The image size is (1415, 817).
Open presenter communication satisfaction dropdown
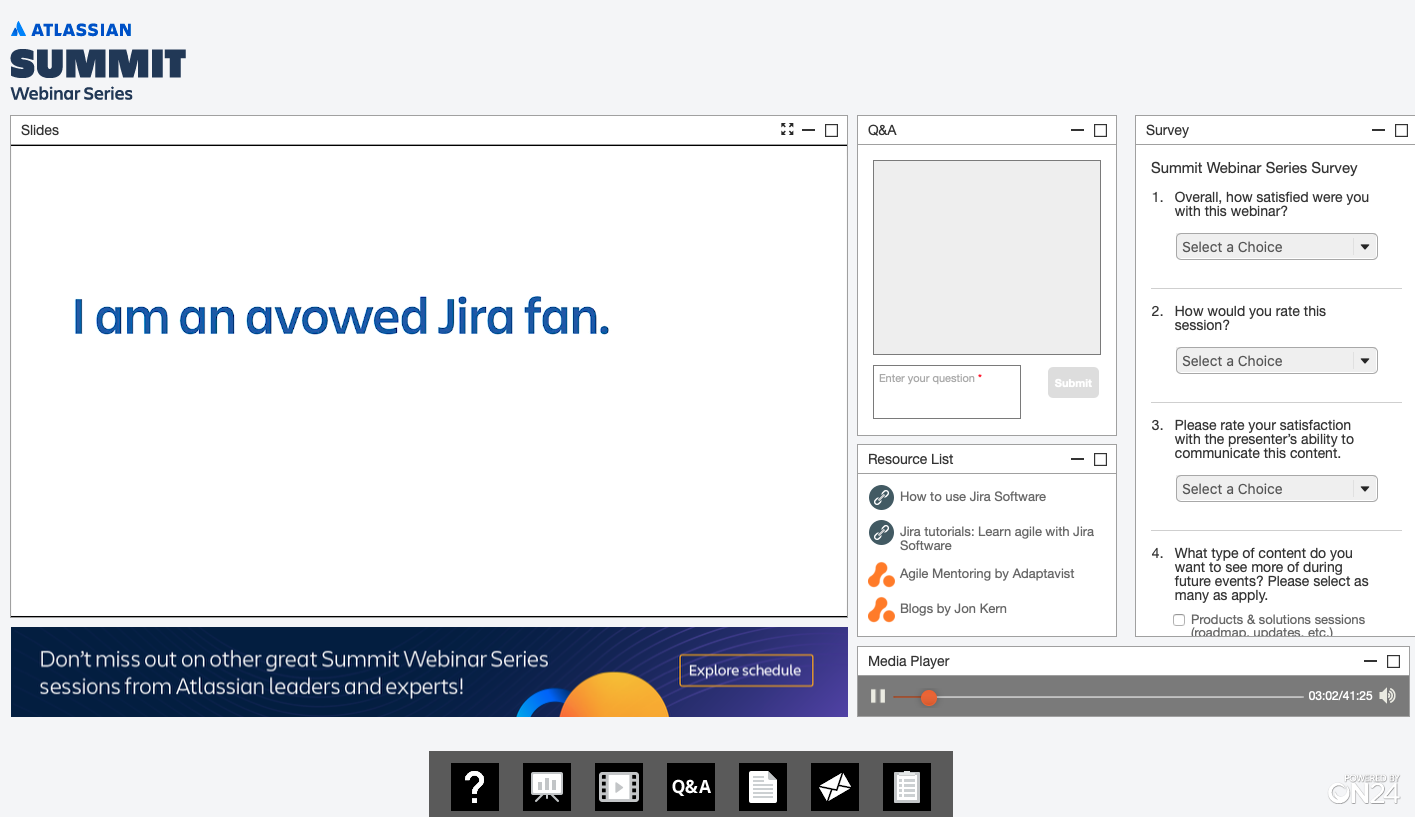tap(1277, 489)
